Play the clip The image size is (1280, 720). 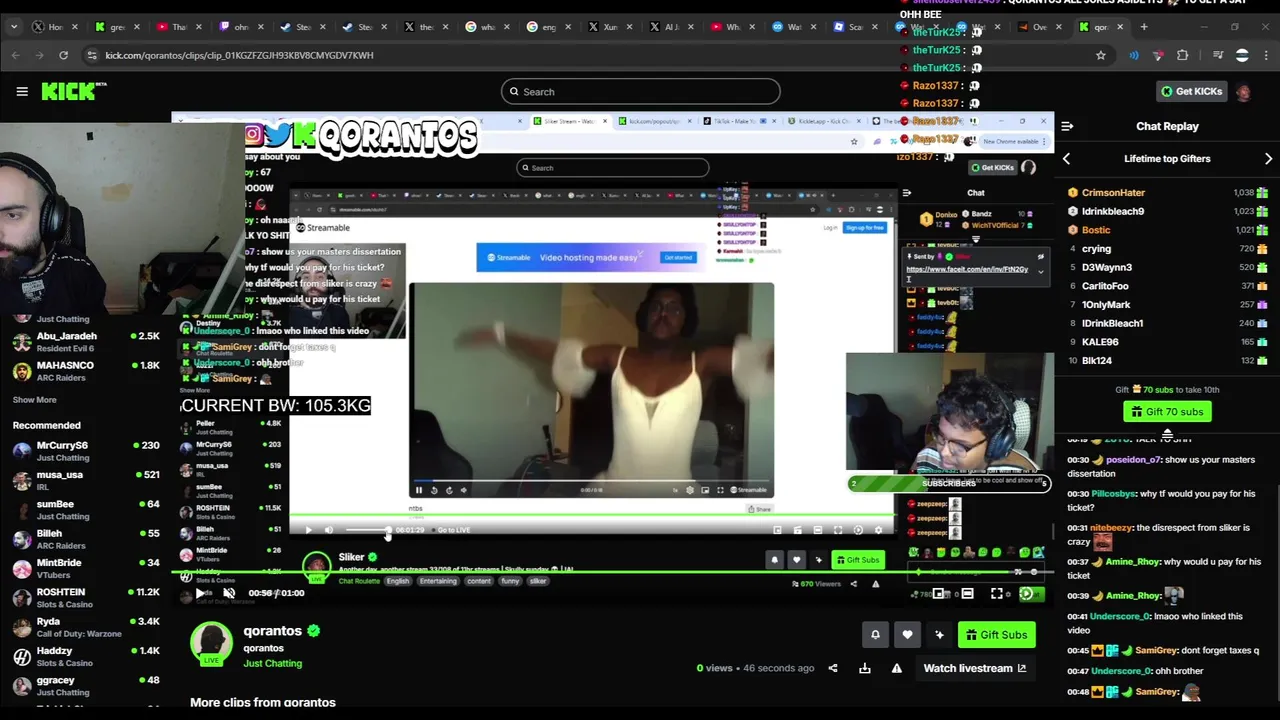click(200, 593)
